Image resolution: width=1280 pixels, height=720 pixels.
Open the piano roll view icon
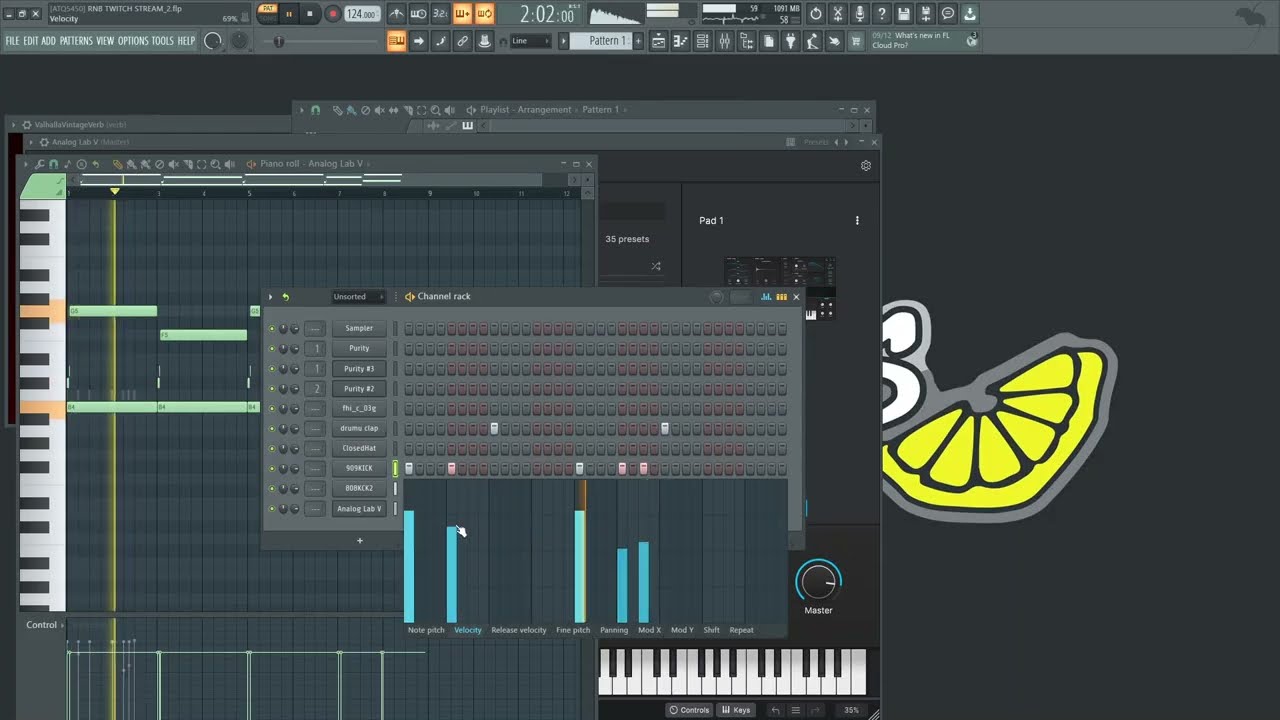(681, 41)
